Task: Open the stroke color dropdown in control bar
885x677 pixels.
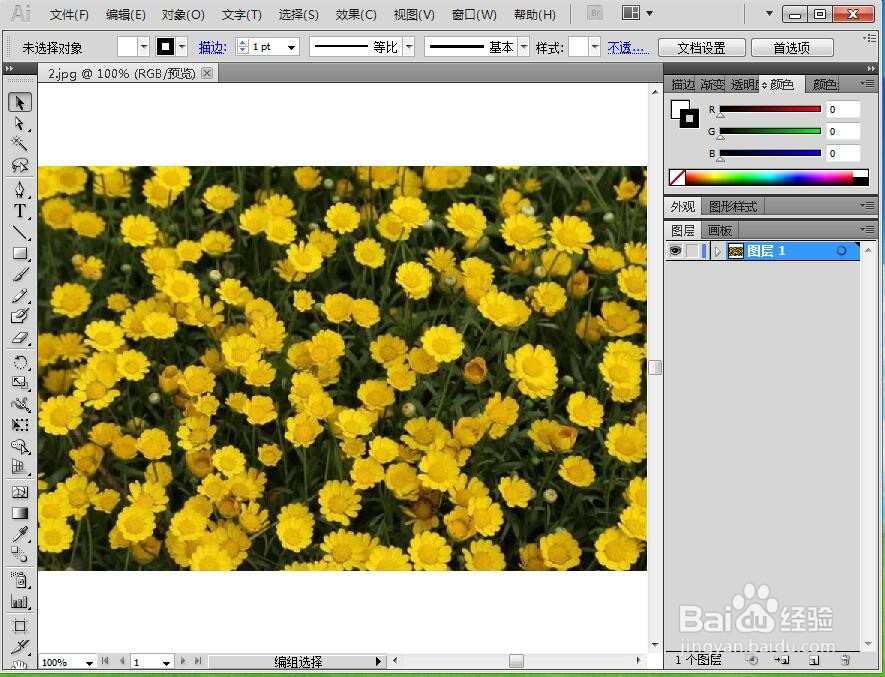Action: pos(182,47)
